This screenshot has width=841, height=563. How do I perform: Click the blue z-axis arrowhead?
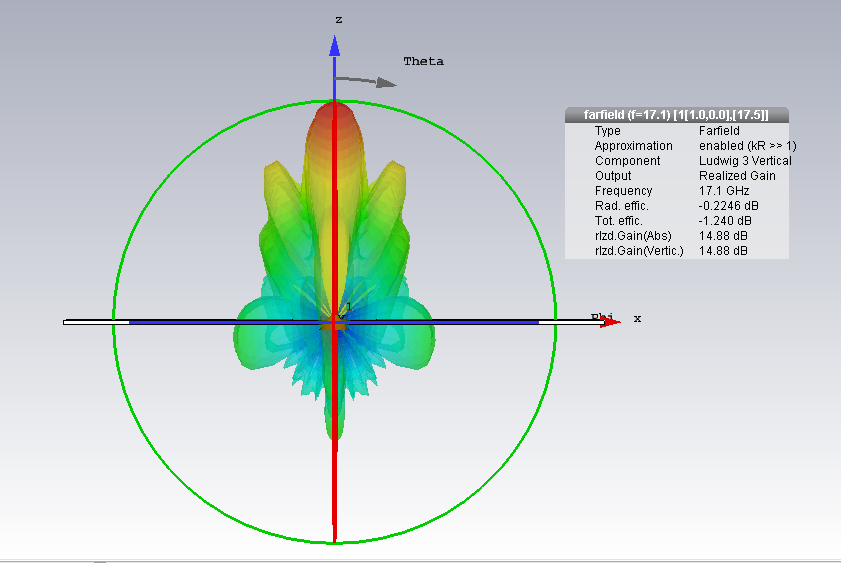(x=335, y=46)
